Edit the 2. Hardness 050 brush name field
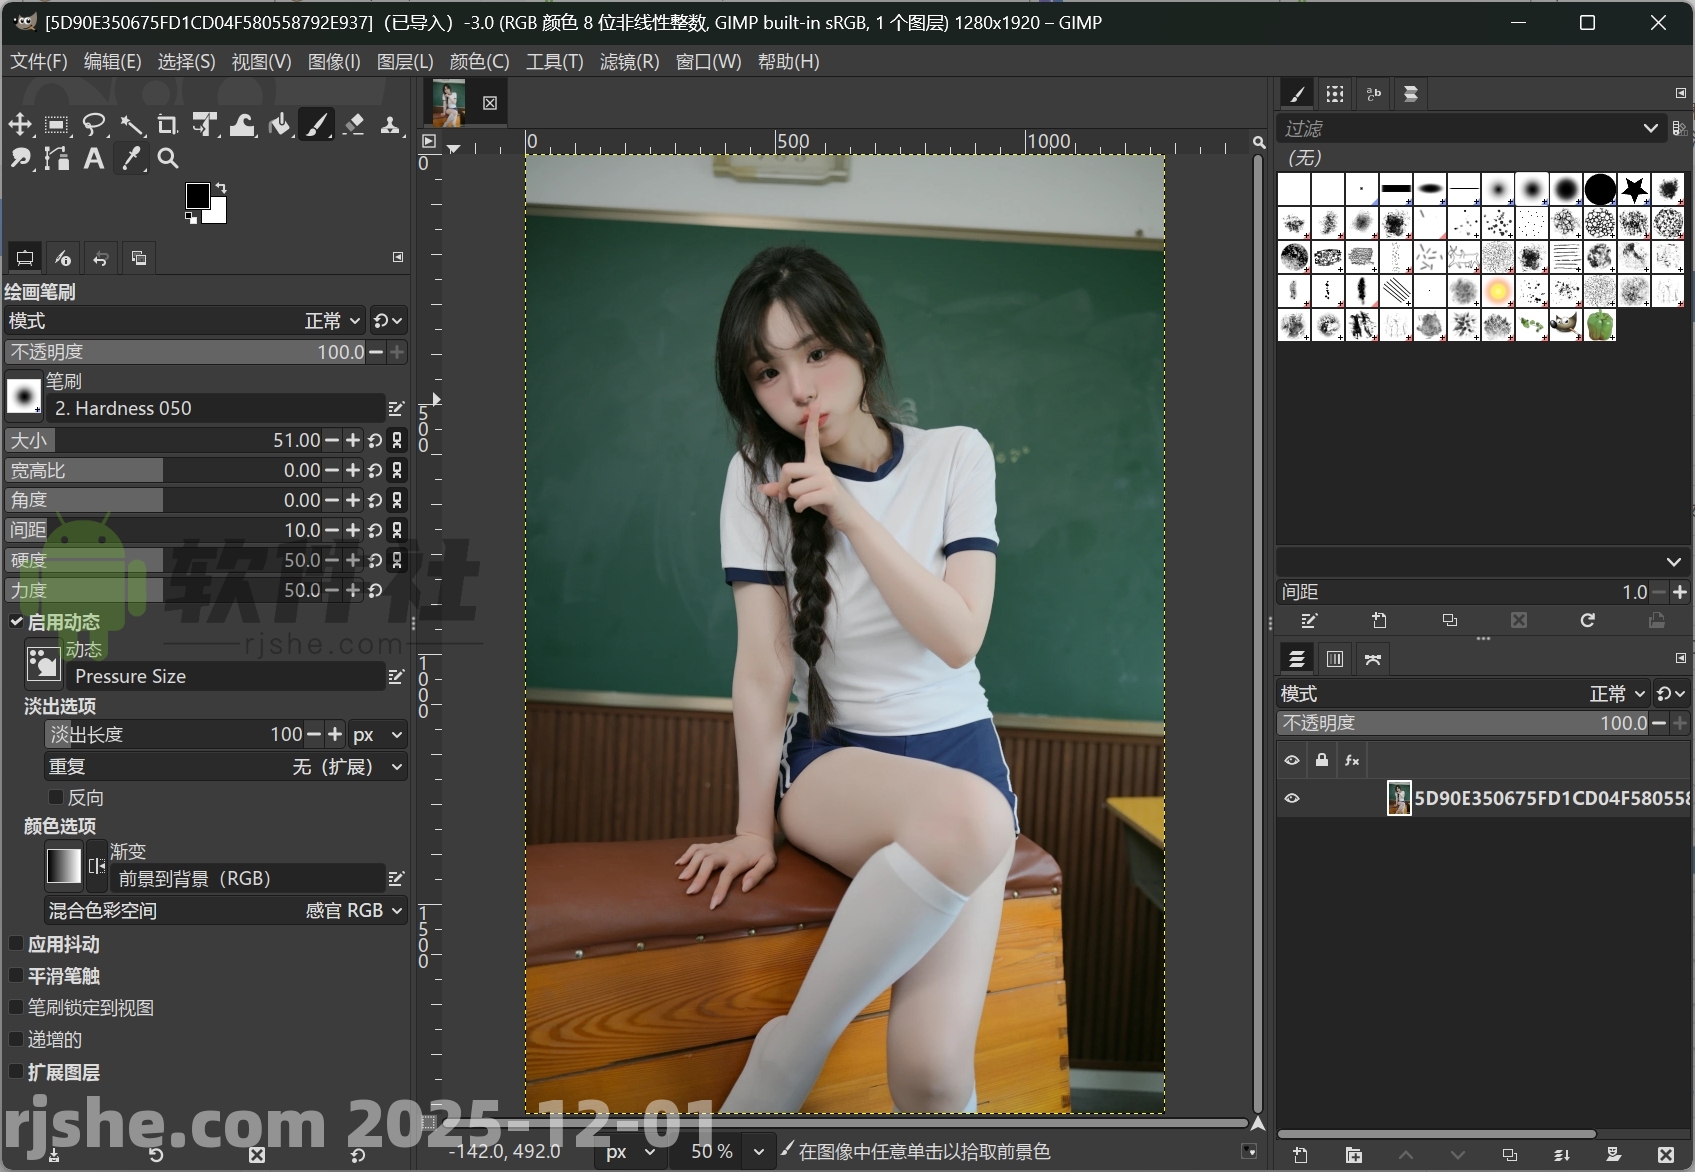The height and width of the screenshot is (1172, 1695). tap(215, 408)
